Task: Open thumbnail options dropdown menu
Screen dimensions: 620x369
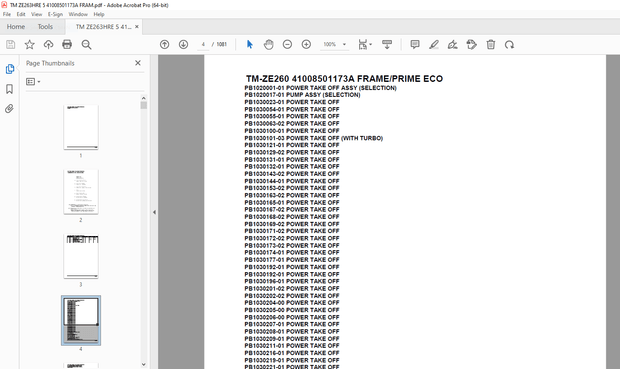Action: point(33,81)
